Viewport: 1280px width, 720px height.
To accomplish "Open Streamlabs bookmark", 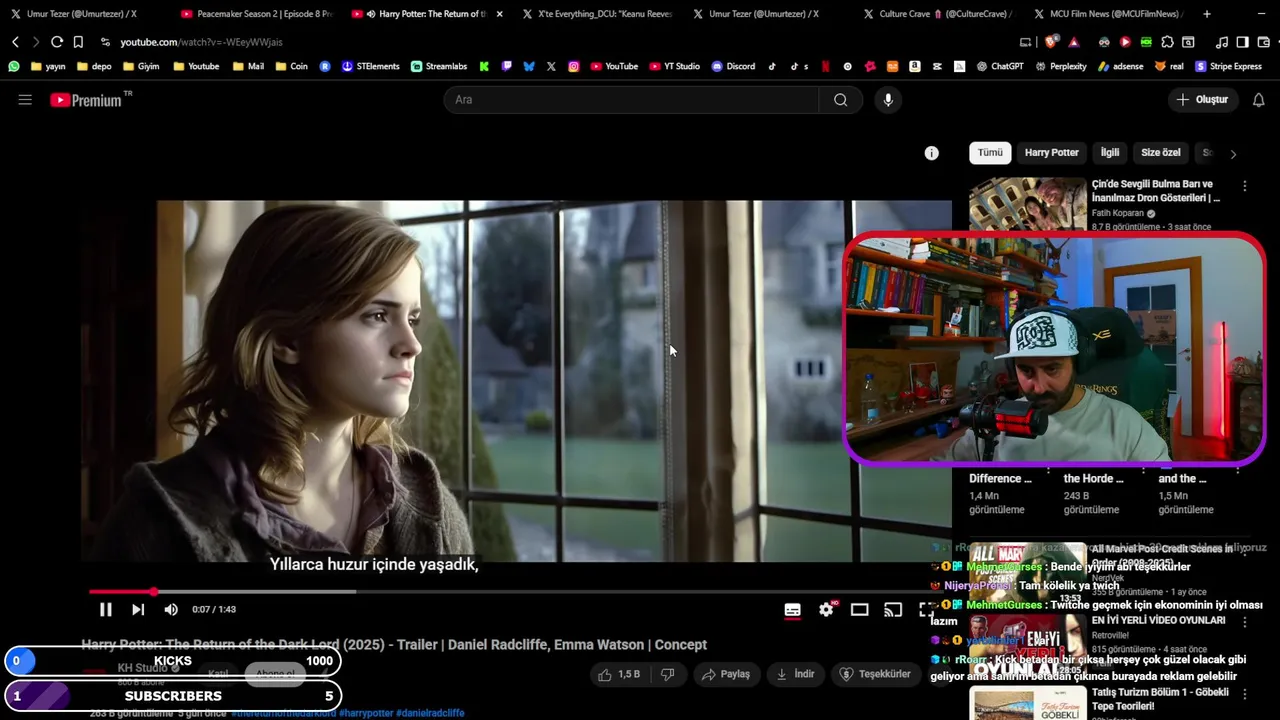I will click(439, 66).
